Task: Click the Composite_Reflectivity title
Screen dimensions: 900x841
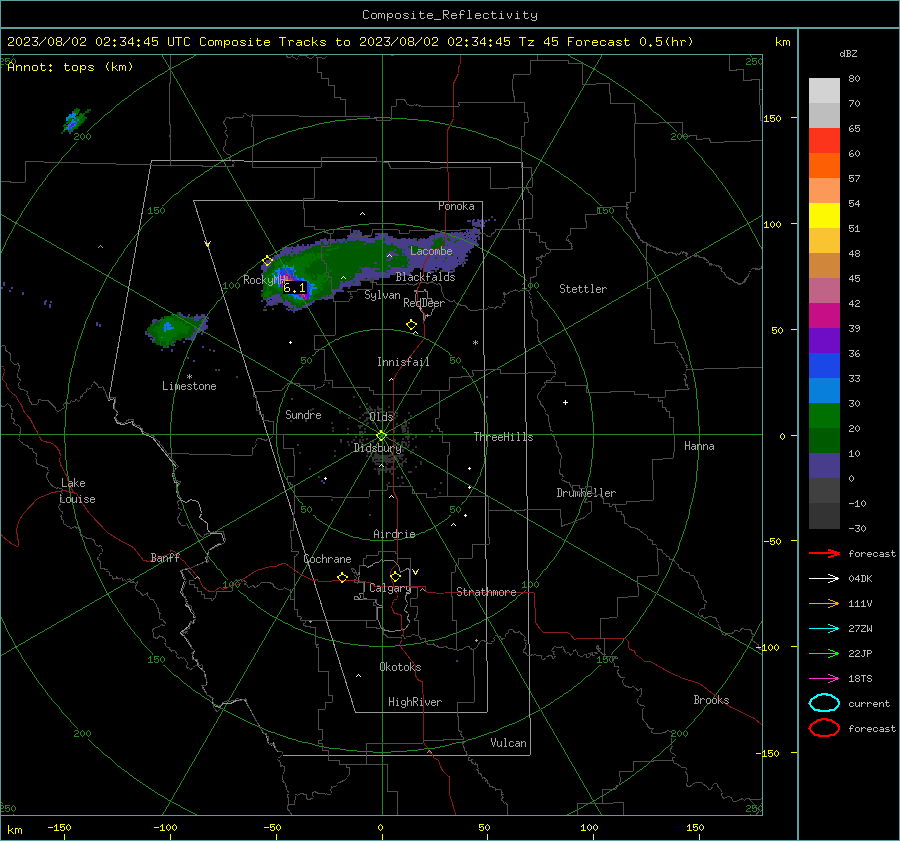Action: tap(450, 15)
